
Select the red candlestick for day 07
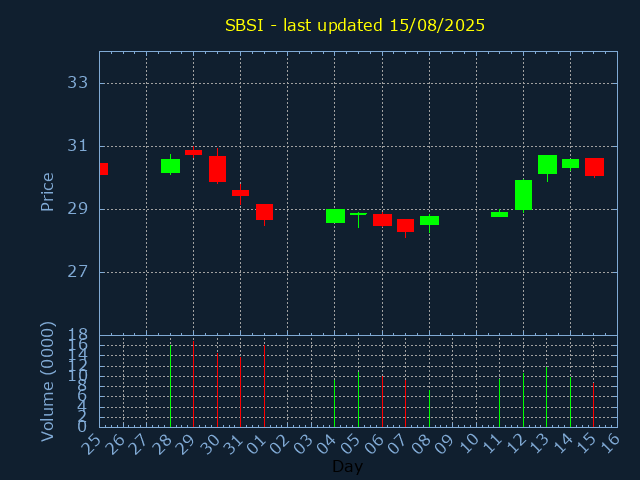pos(405,225)
